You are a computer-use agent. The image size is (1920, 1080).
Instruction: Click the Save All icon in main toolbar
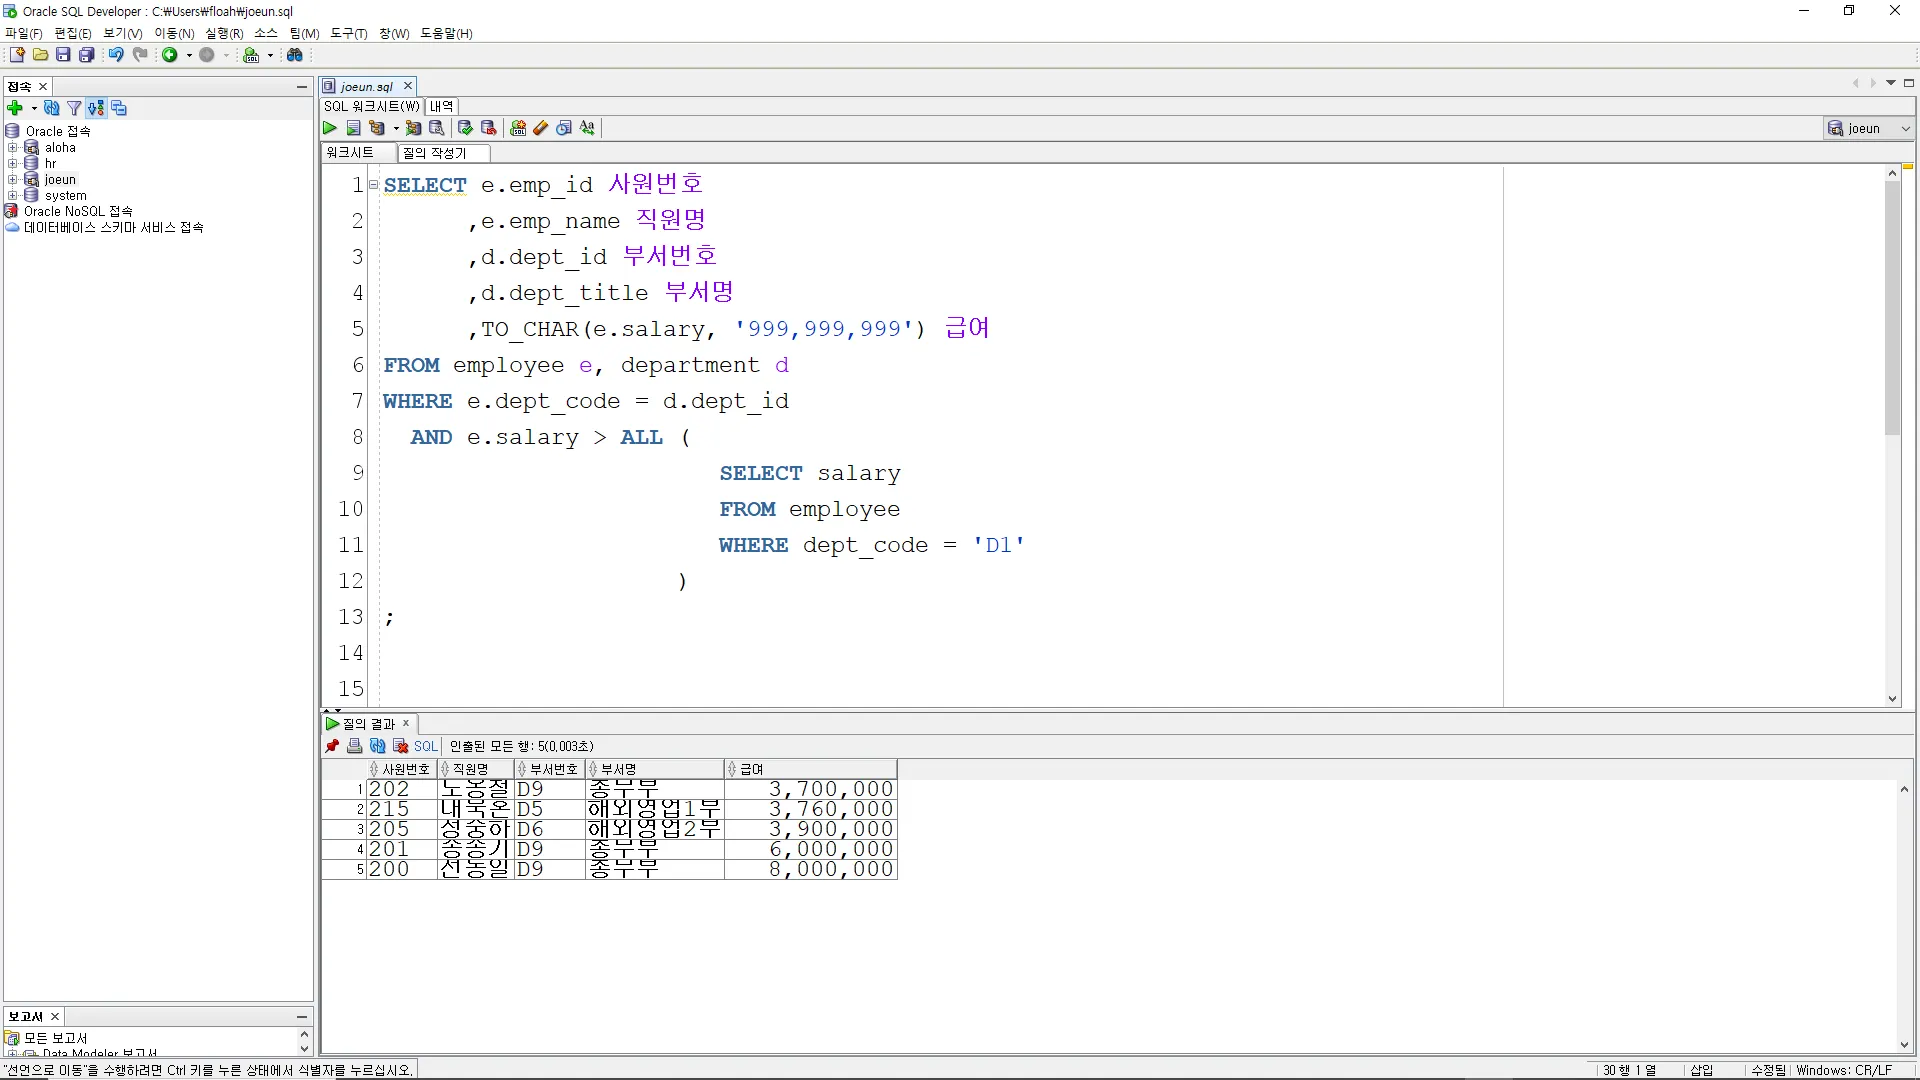click(87, 55)
